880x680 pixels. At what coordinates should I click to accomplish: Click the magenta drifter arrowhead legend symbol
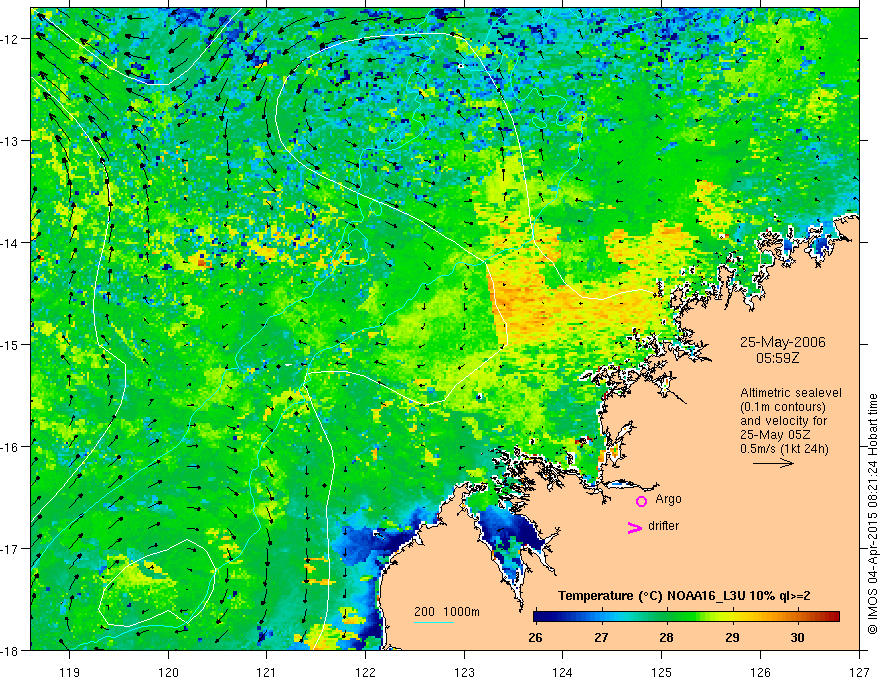click(x=634, y=527)
